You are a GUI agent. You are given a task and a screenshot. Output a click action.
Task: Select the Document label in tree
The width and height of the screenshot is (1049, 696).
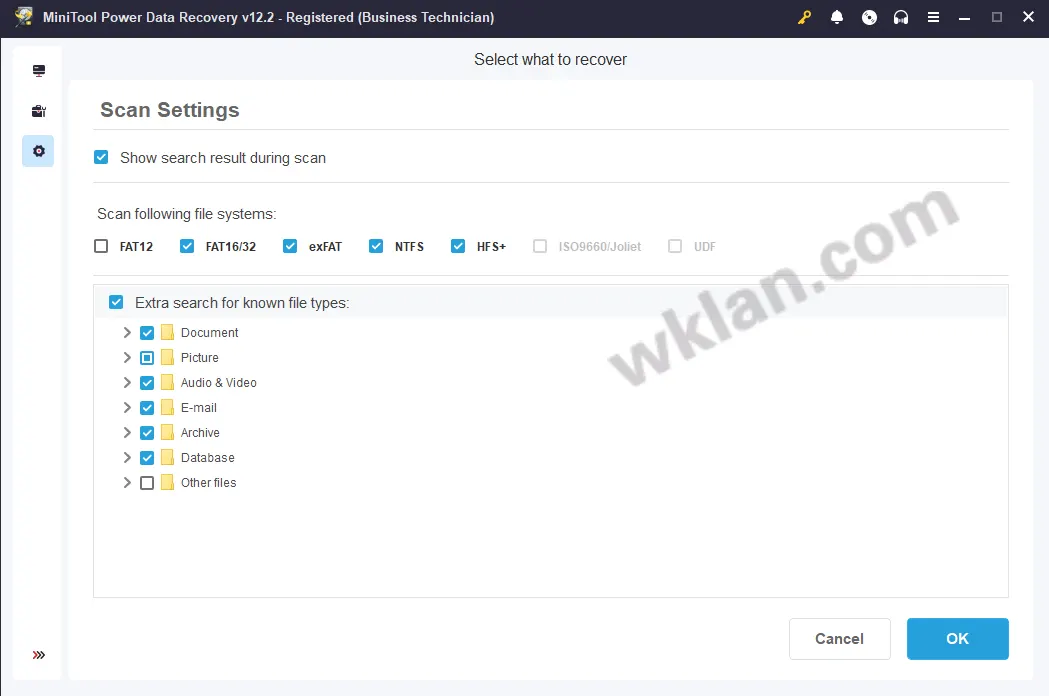coord(209,333)
